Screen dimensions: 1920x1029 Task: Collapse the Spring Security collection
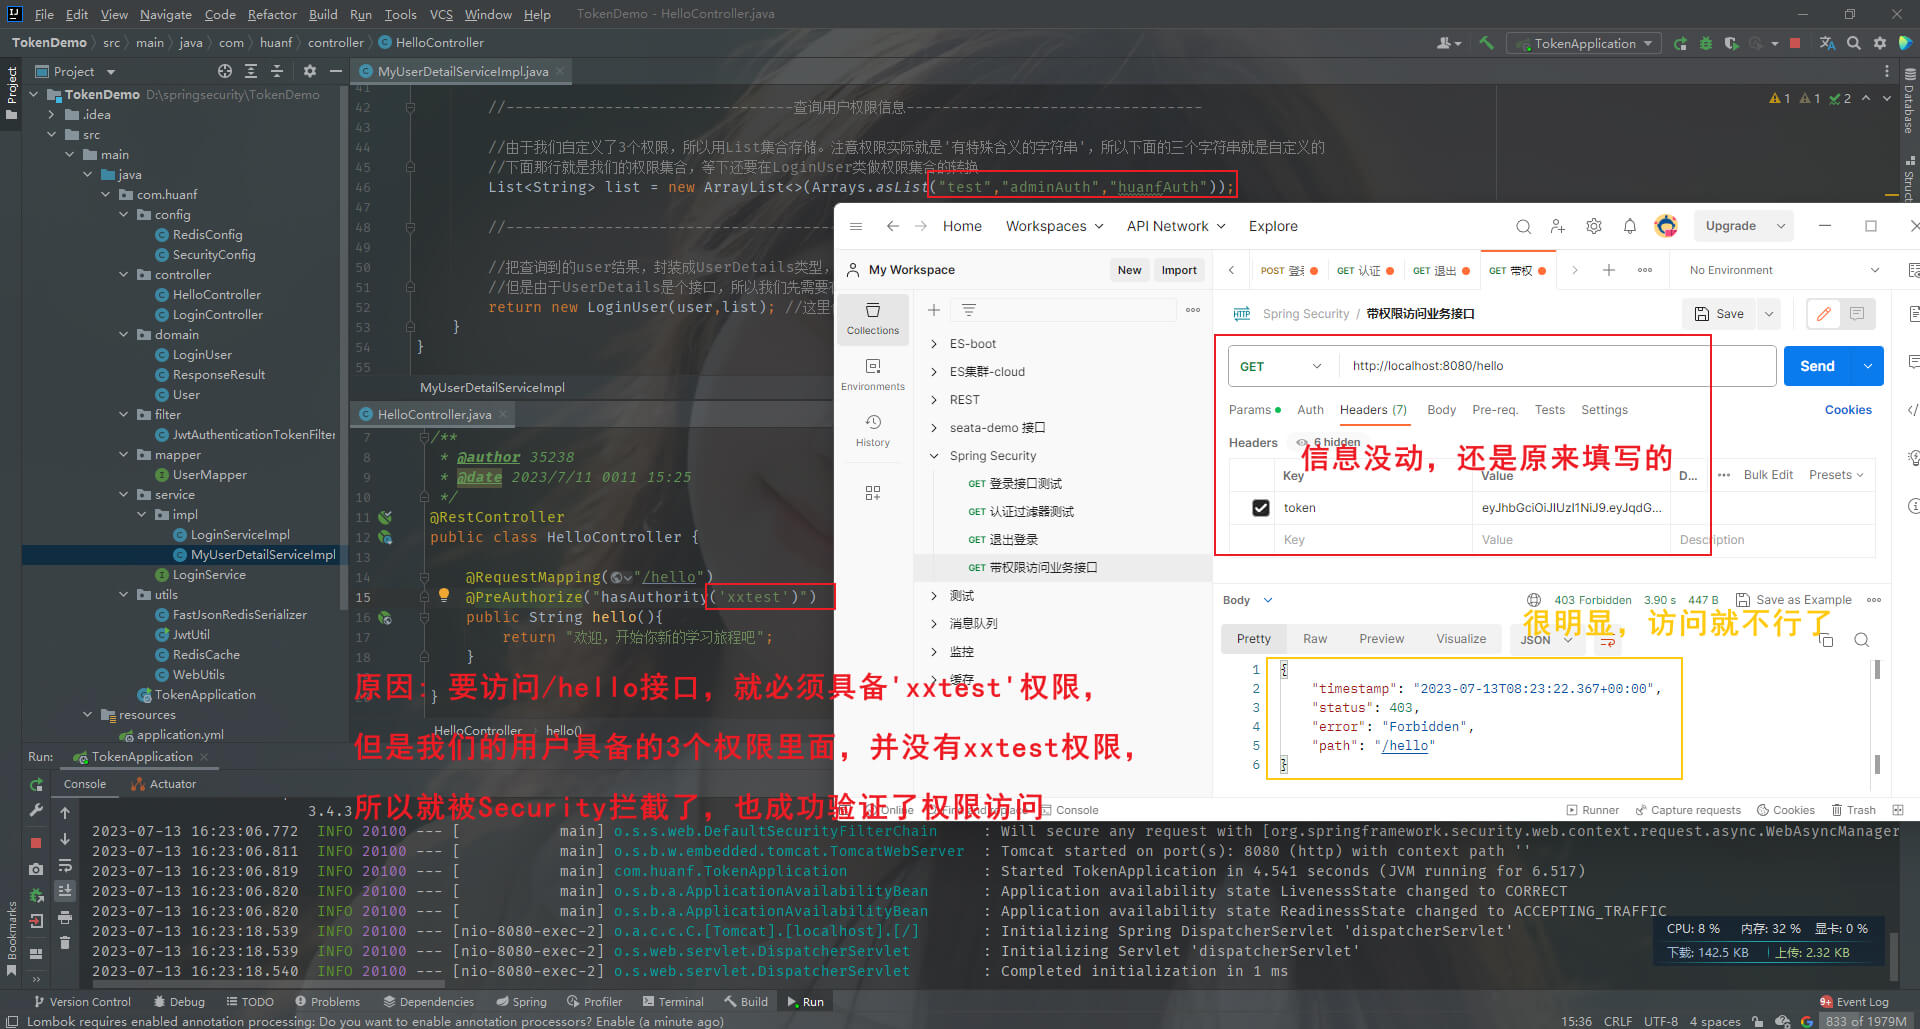point(934,456)
